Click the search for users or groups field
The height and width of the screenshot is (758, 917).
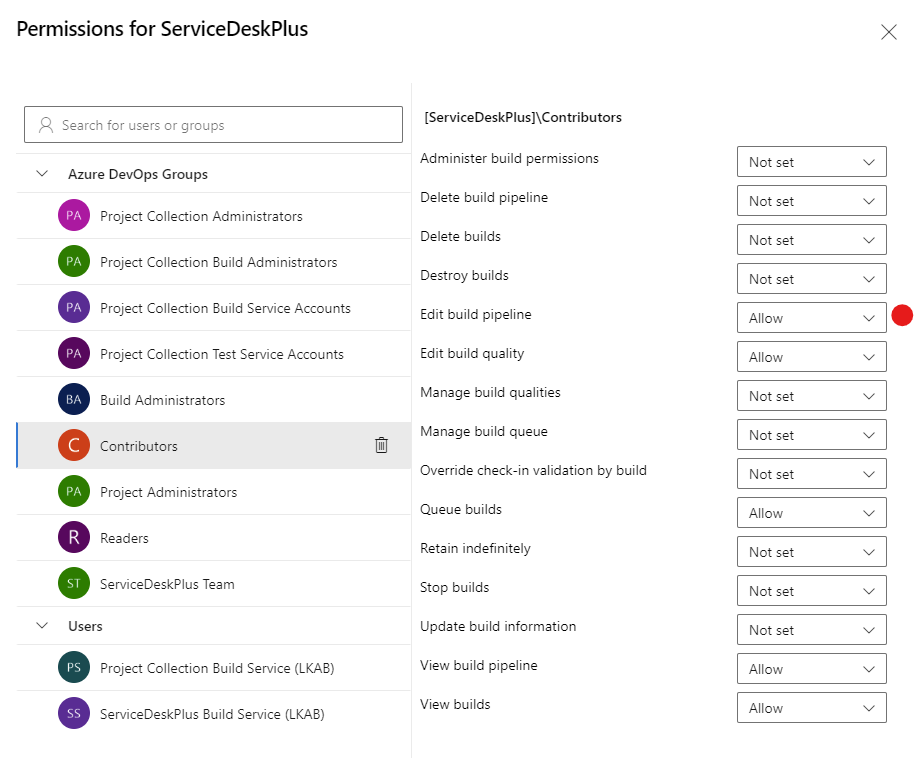pos(213,124)
